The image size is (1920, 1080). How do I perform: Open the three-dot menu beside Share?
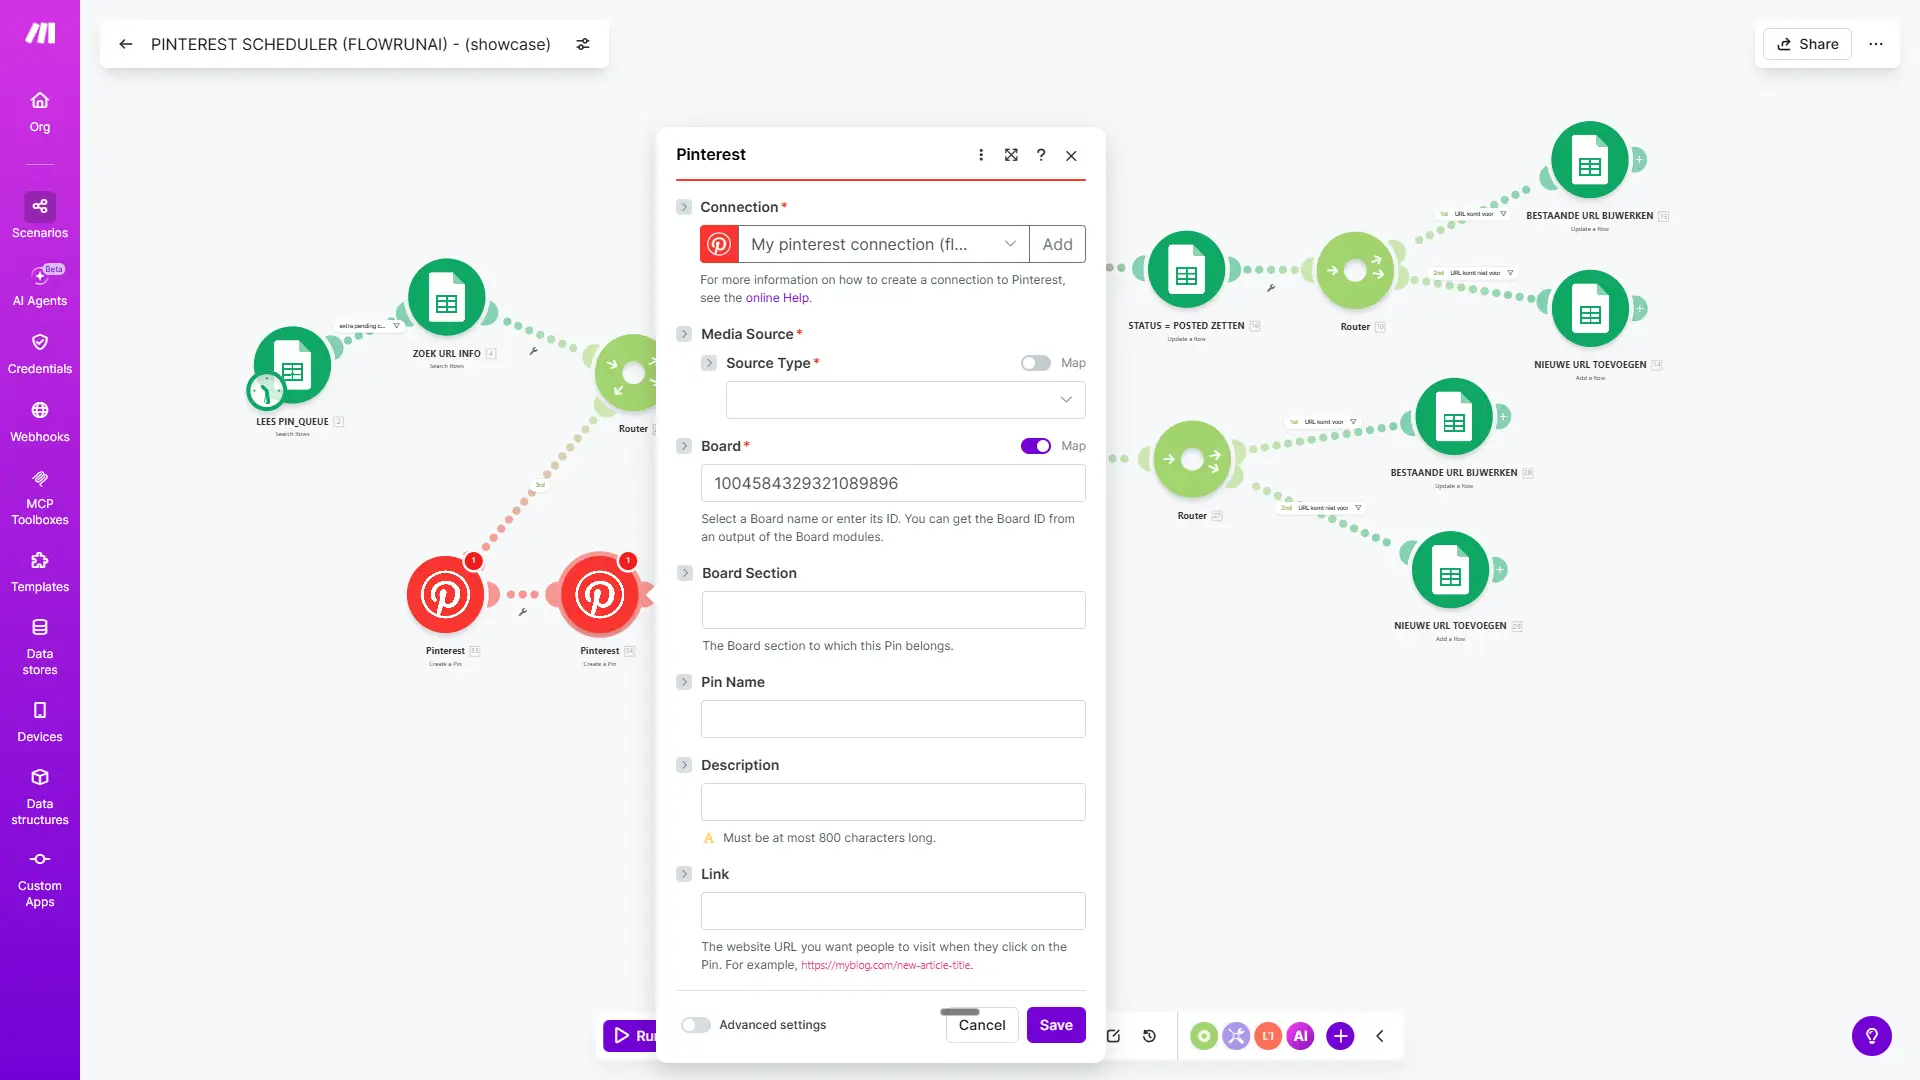(1876, 44)
